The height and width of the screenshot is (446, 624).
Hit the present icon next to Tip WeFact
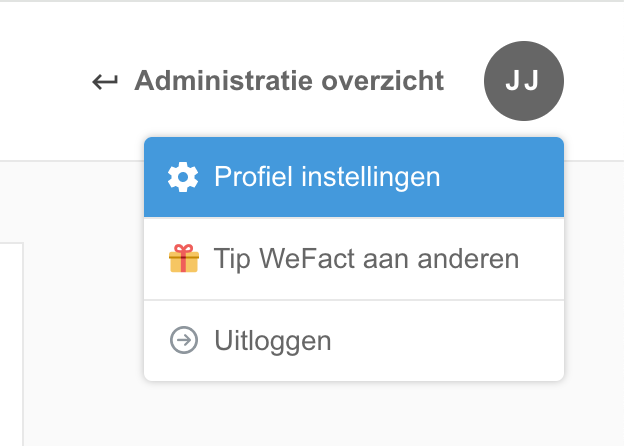(183, 259)
